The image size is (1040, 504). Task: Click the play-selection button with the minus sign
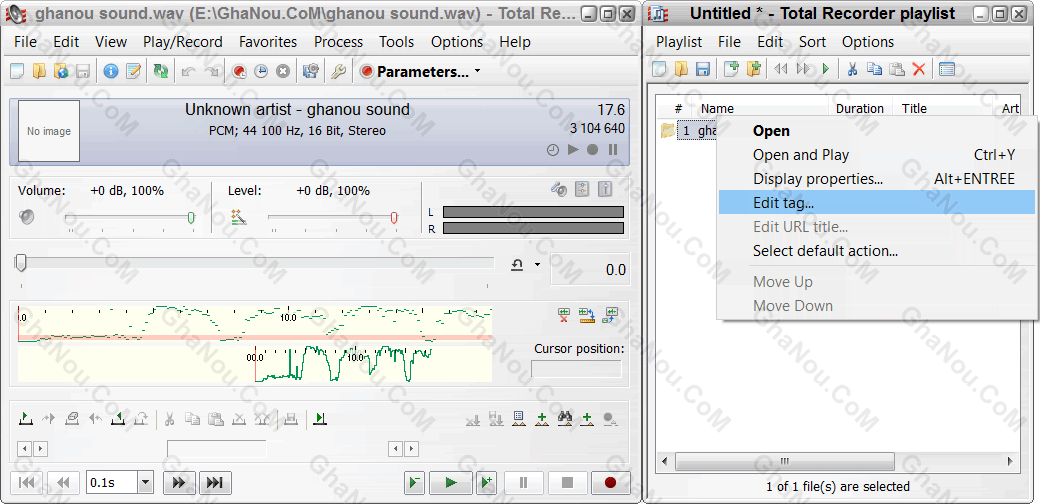[x=415, y=483]
